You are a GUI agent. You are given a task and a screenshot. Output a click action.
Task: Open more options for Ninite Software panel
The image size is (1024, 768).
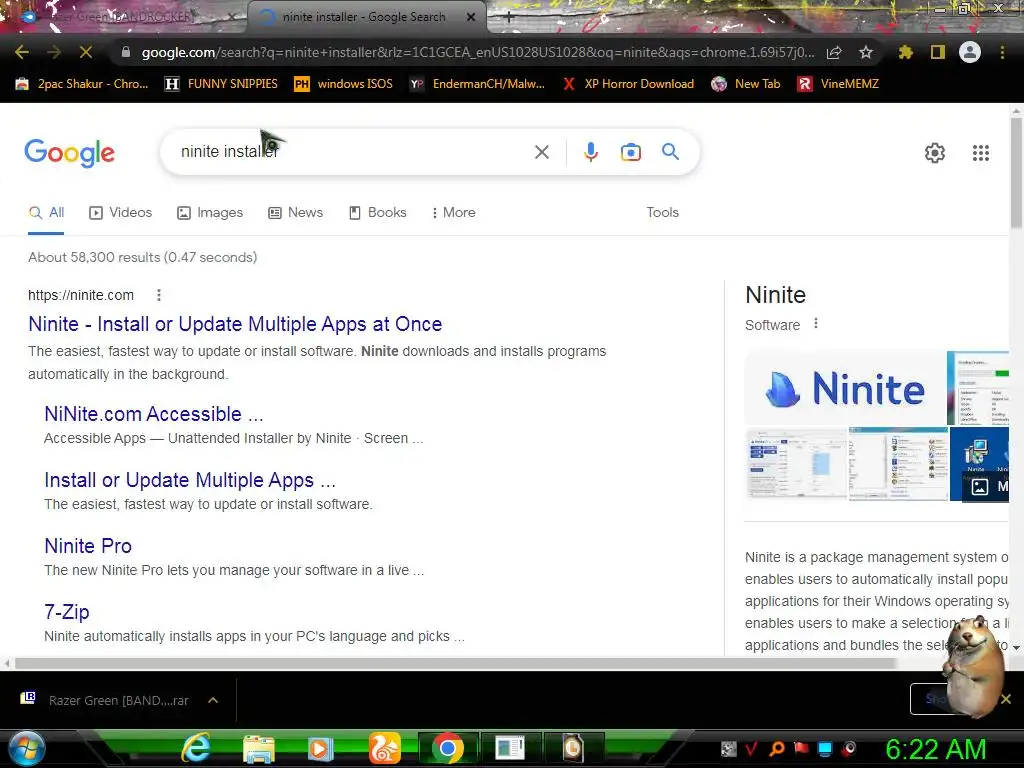point(816,323)
